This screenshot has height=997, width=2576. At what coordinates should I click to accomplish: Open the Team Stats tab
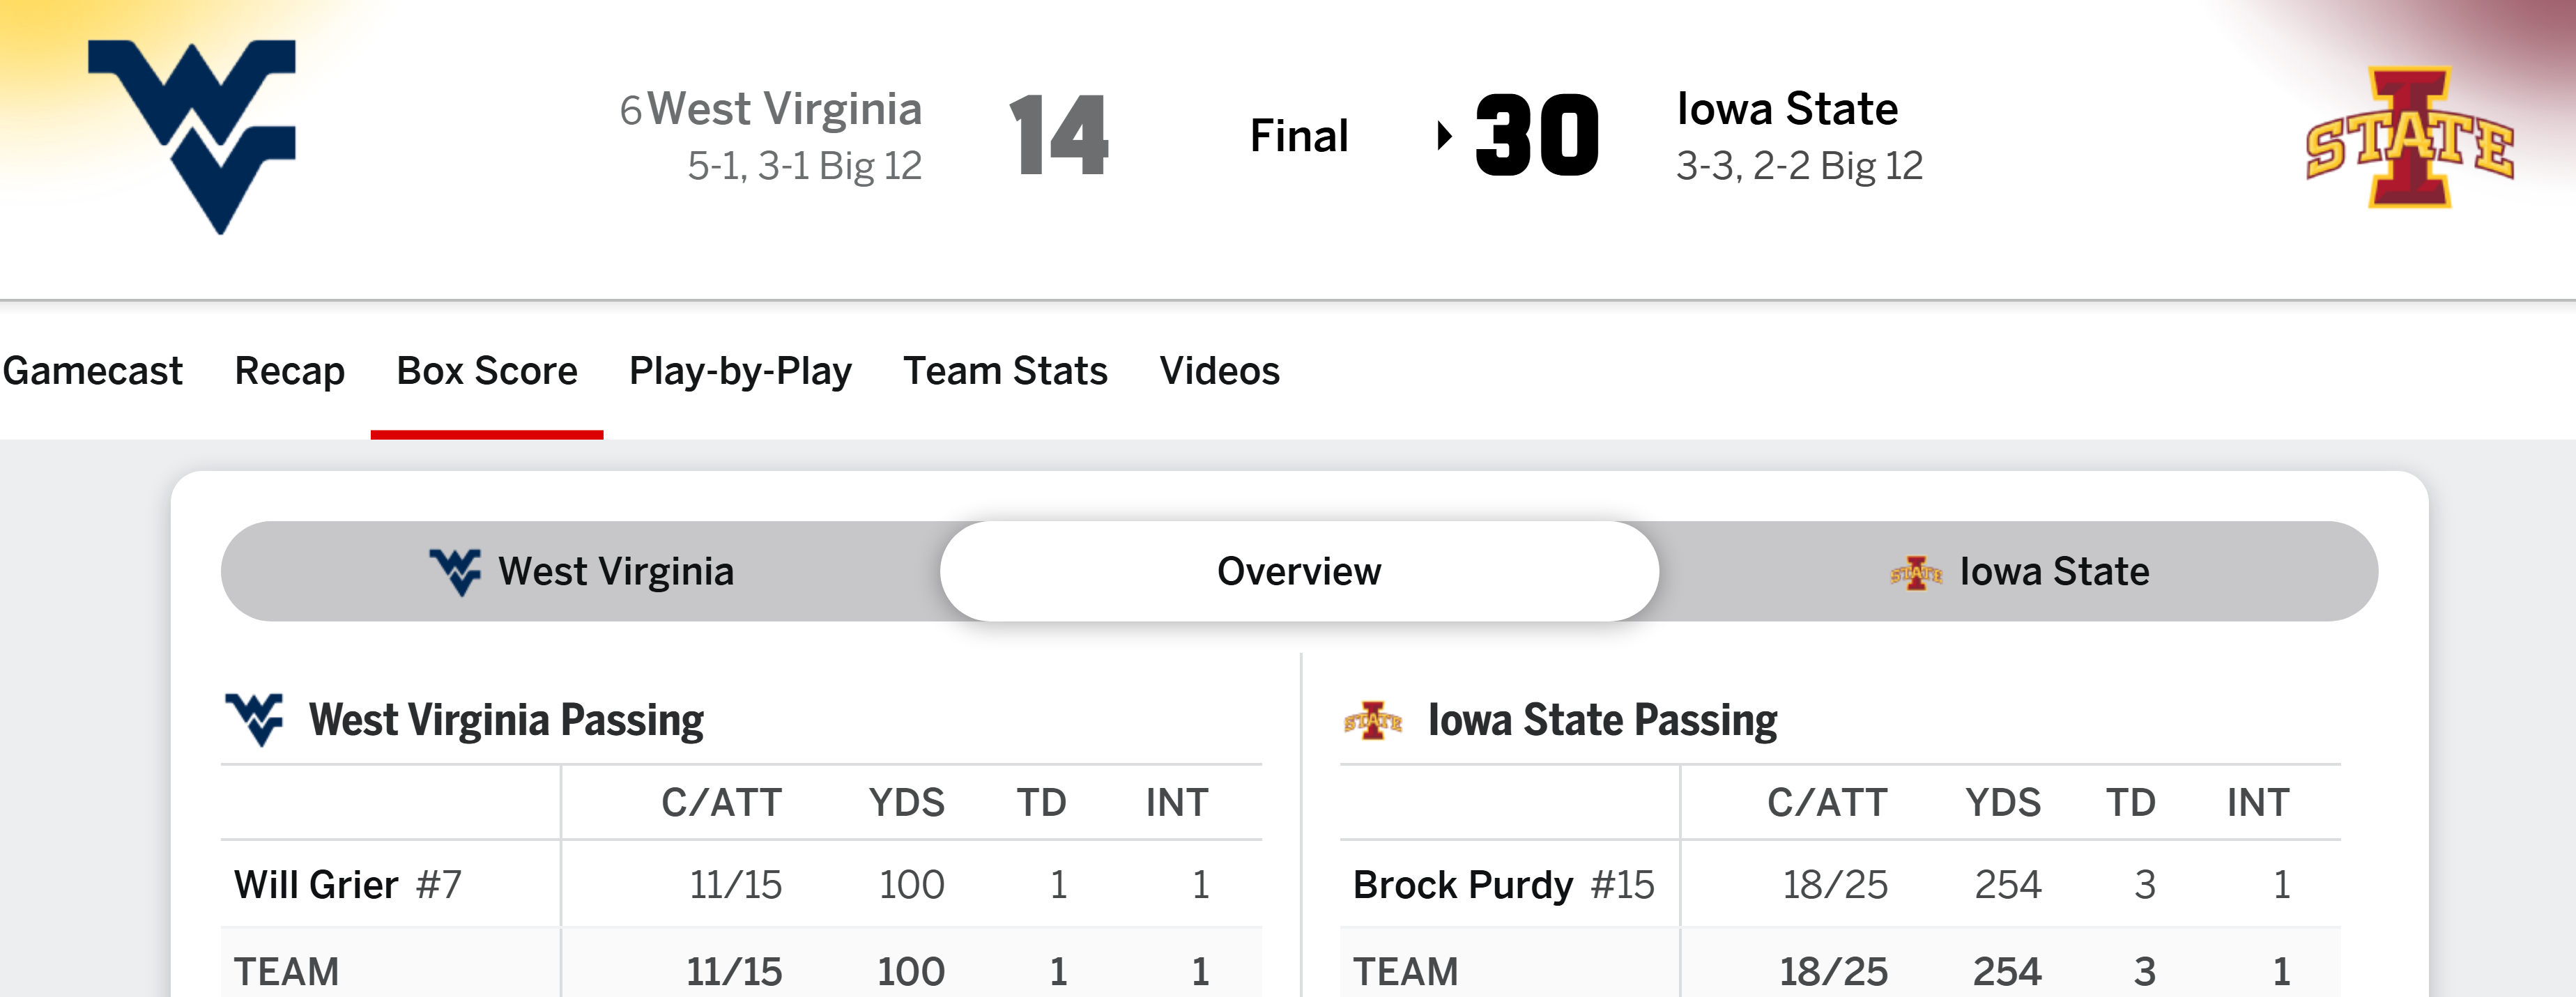click(x=1005, y=371)
